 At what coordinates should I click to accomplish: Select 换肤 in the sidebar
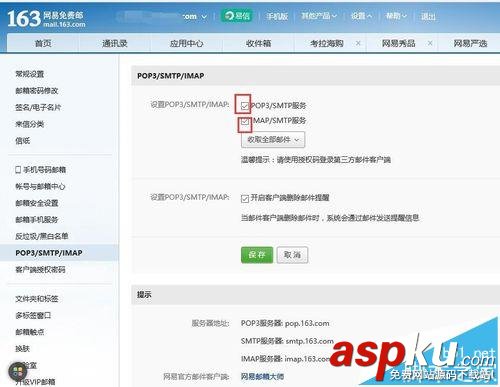[22, 349]
